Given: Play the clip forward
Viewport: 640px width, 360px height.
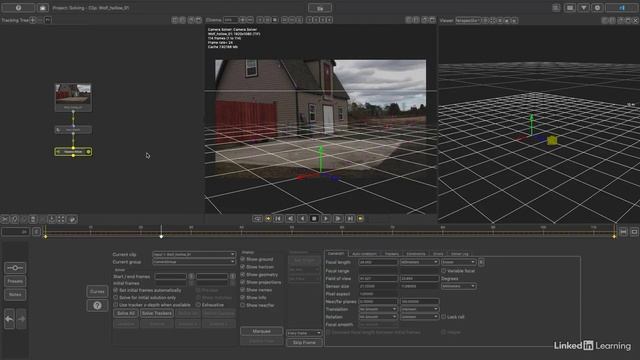Looking at the screenshot, I should (326, 219).
